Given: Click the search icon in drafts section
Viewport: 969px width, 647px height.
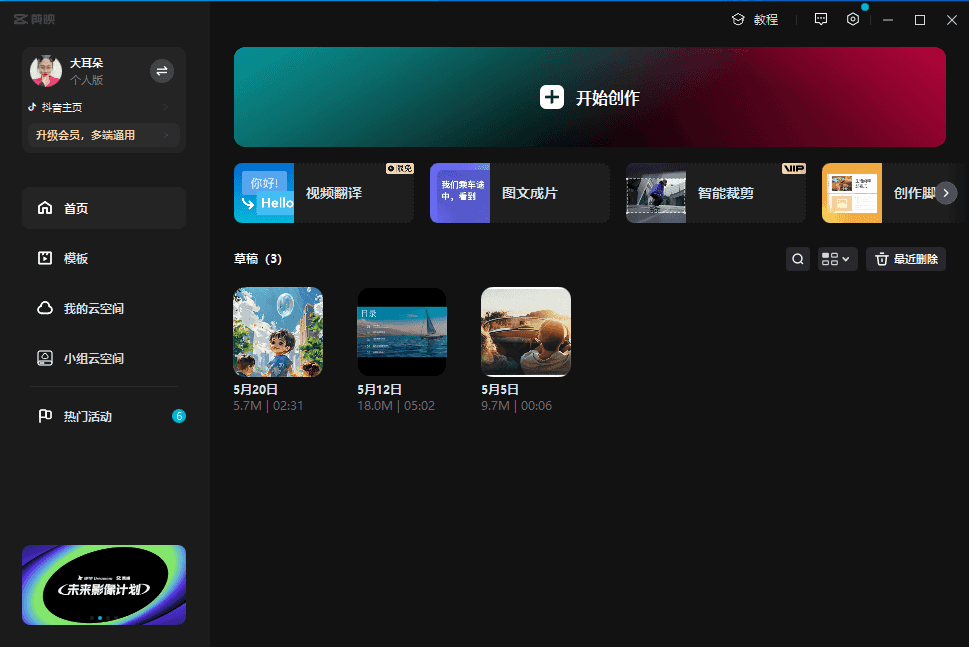Looking at the screenshot, I should point(798,259).
